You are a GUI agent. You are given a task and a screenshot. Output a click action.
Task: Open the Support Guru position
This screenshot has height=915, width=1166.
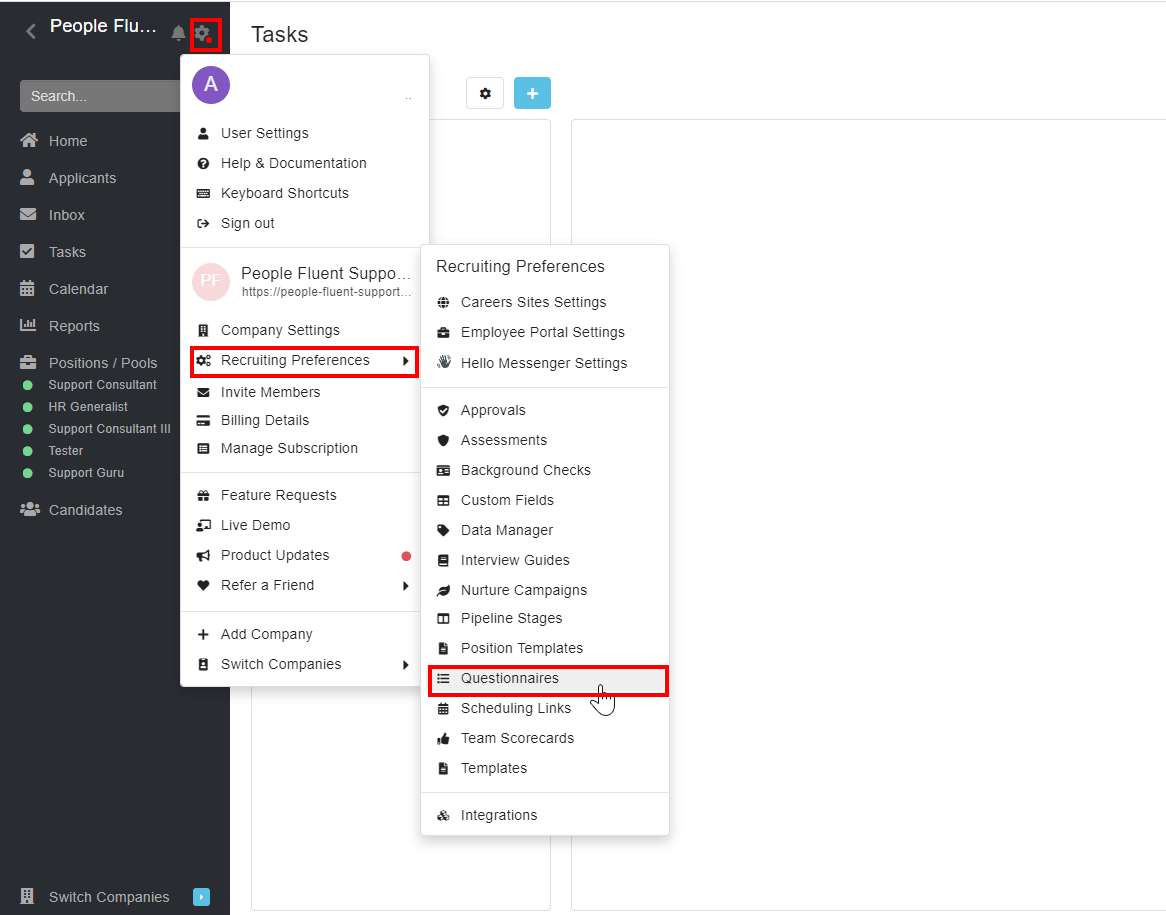(x=86, y=473)
